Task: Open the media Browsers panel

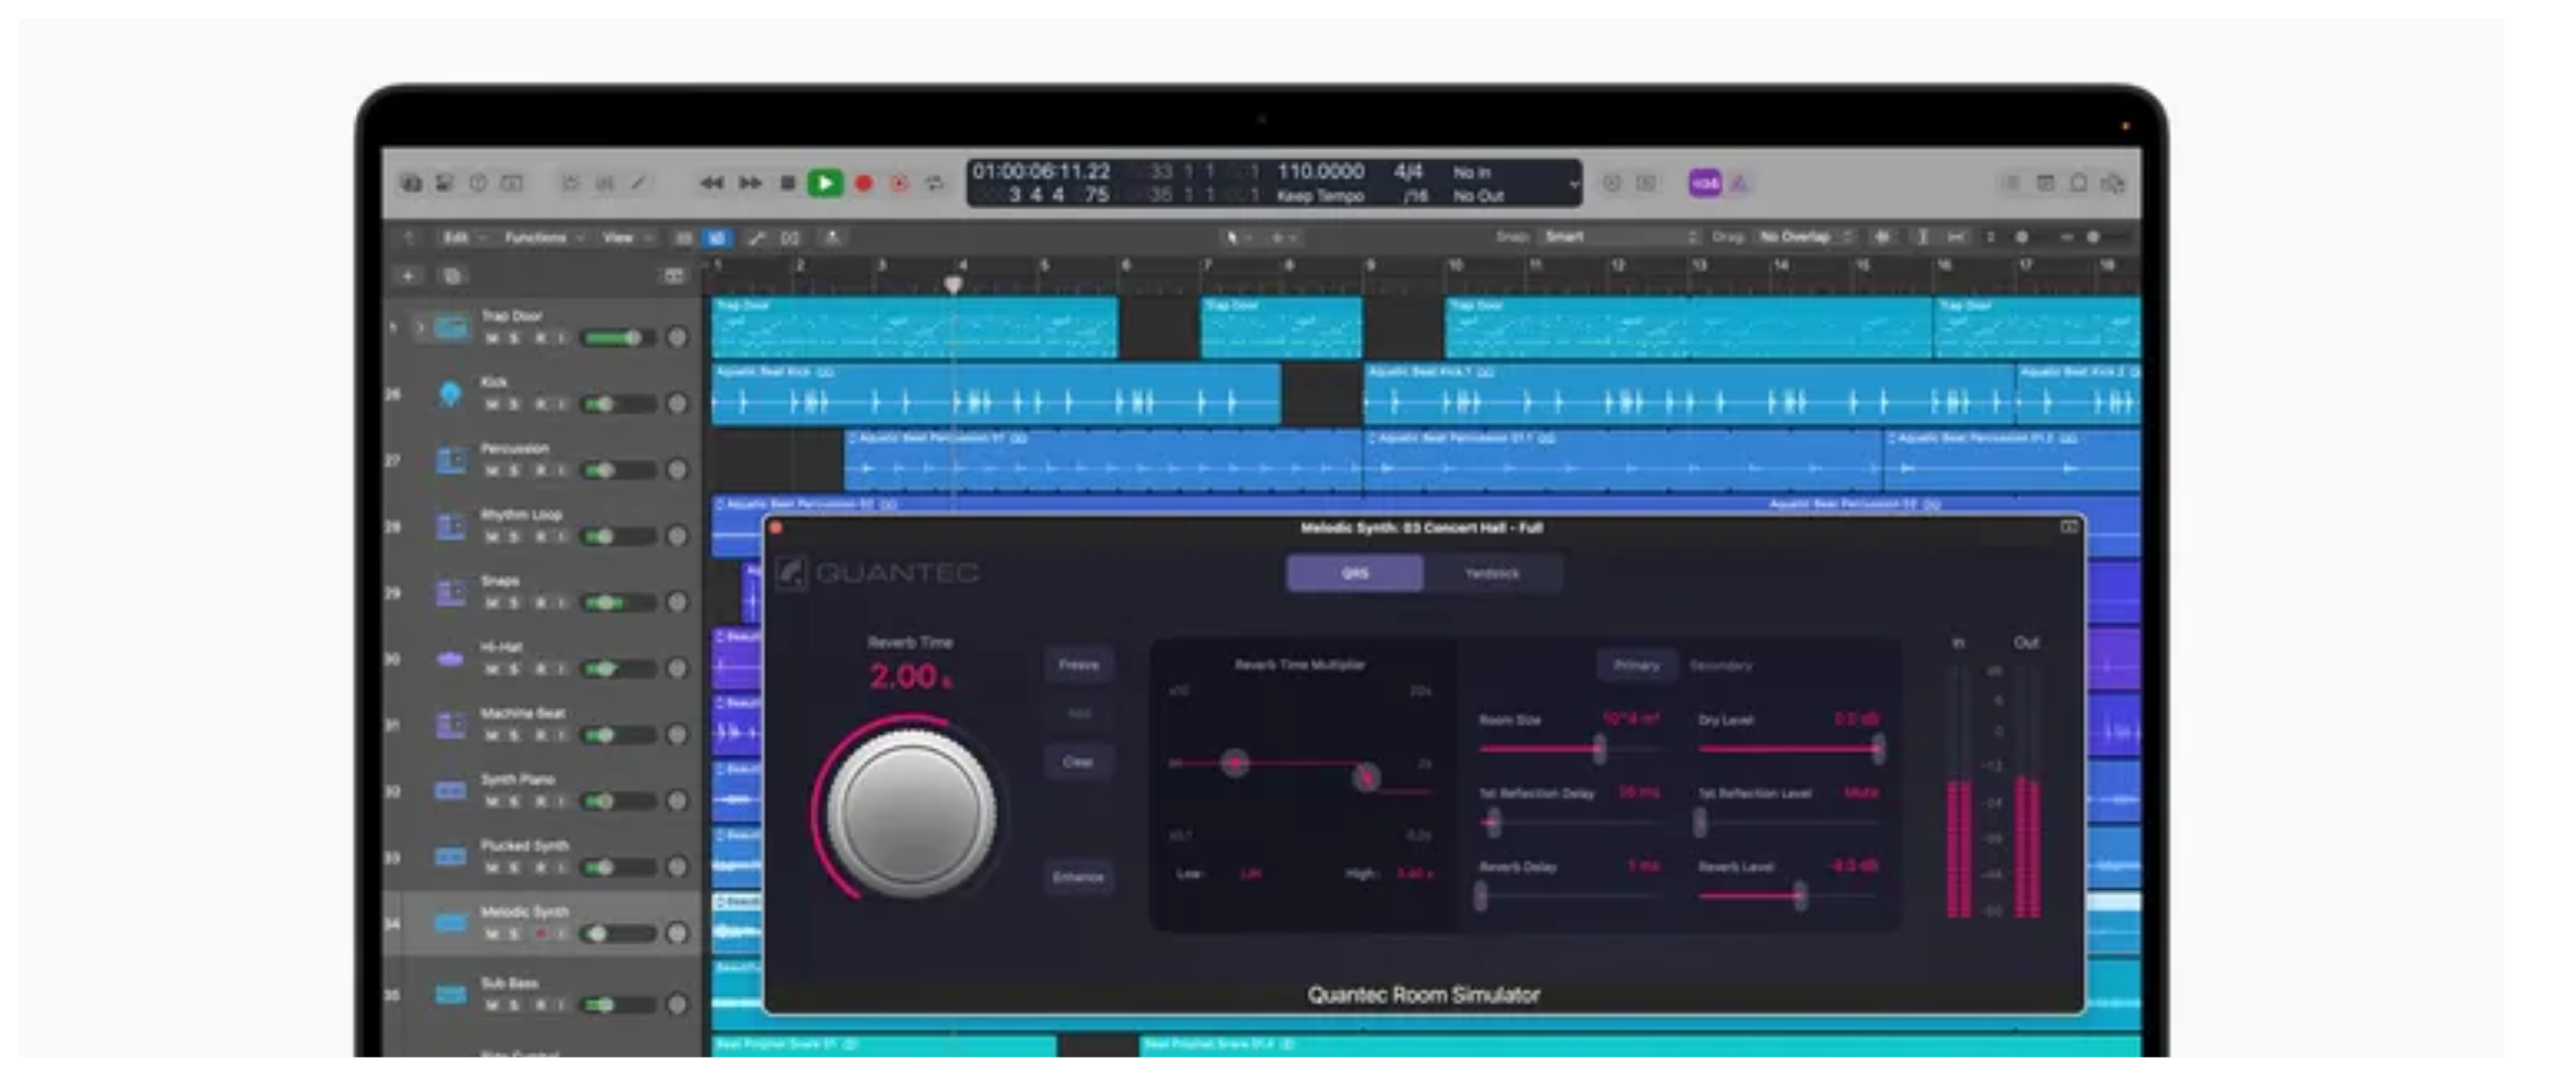Action: point(2113,183)
